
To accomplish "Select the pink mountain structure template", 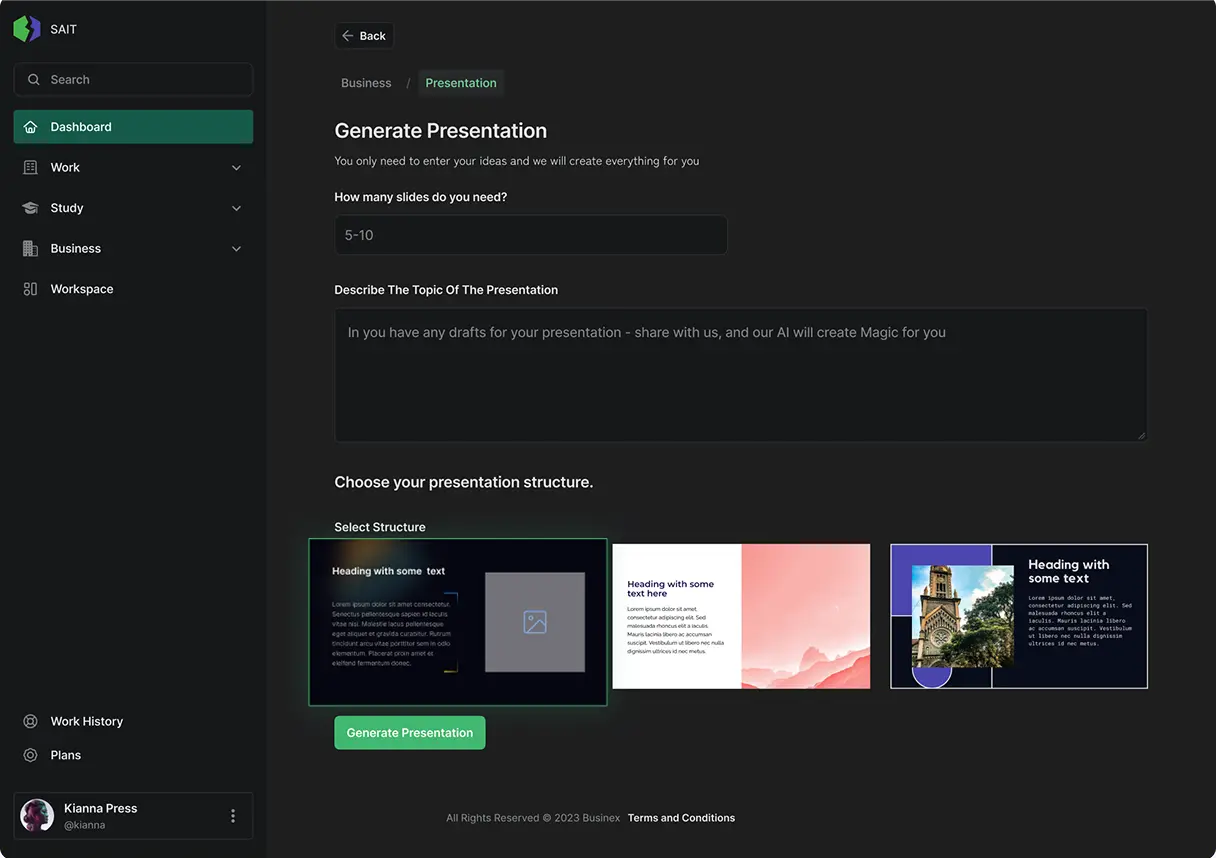I will point(741,616).
